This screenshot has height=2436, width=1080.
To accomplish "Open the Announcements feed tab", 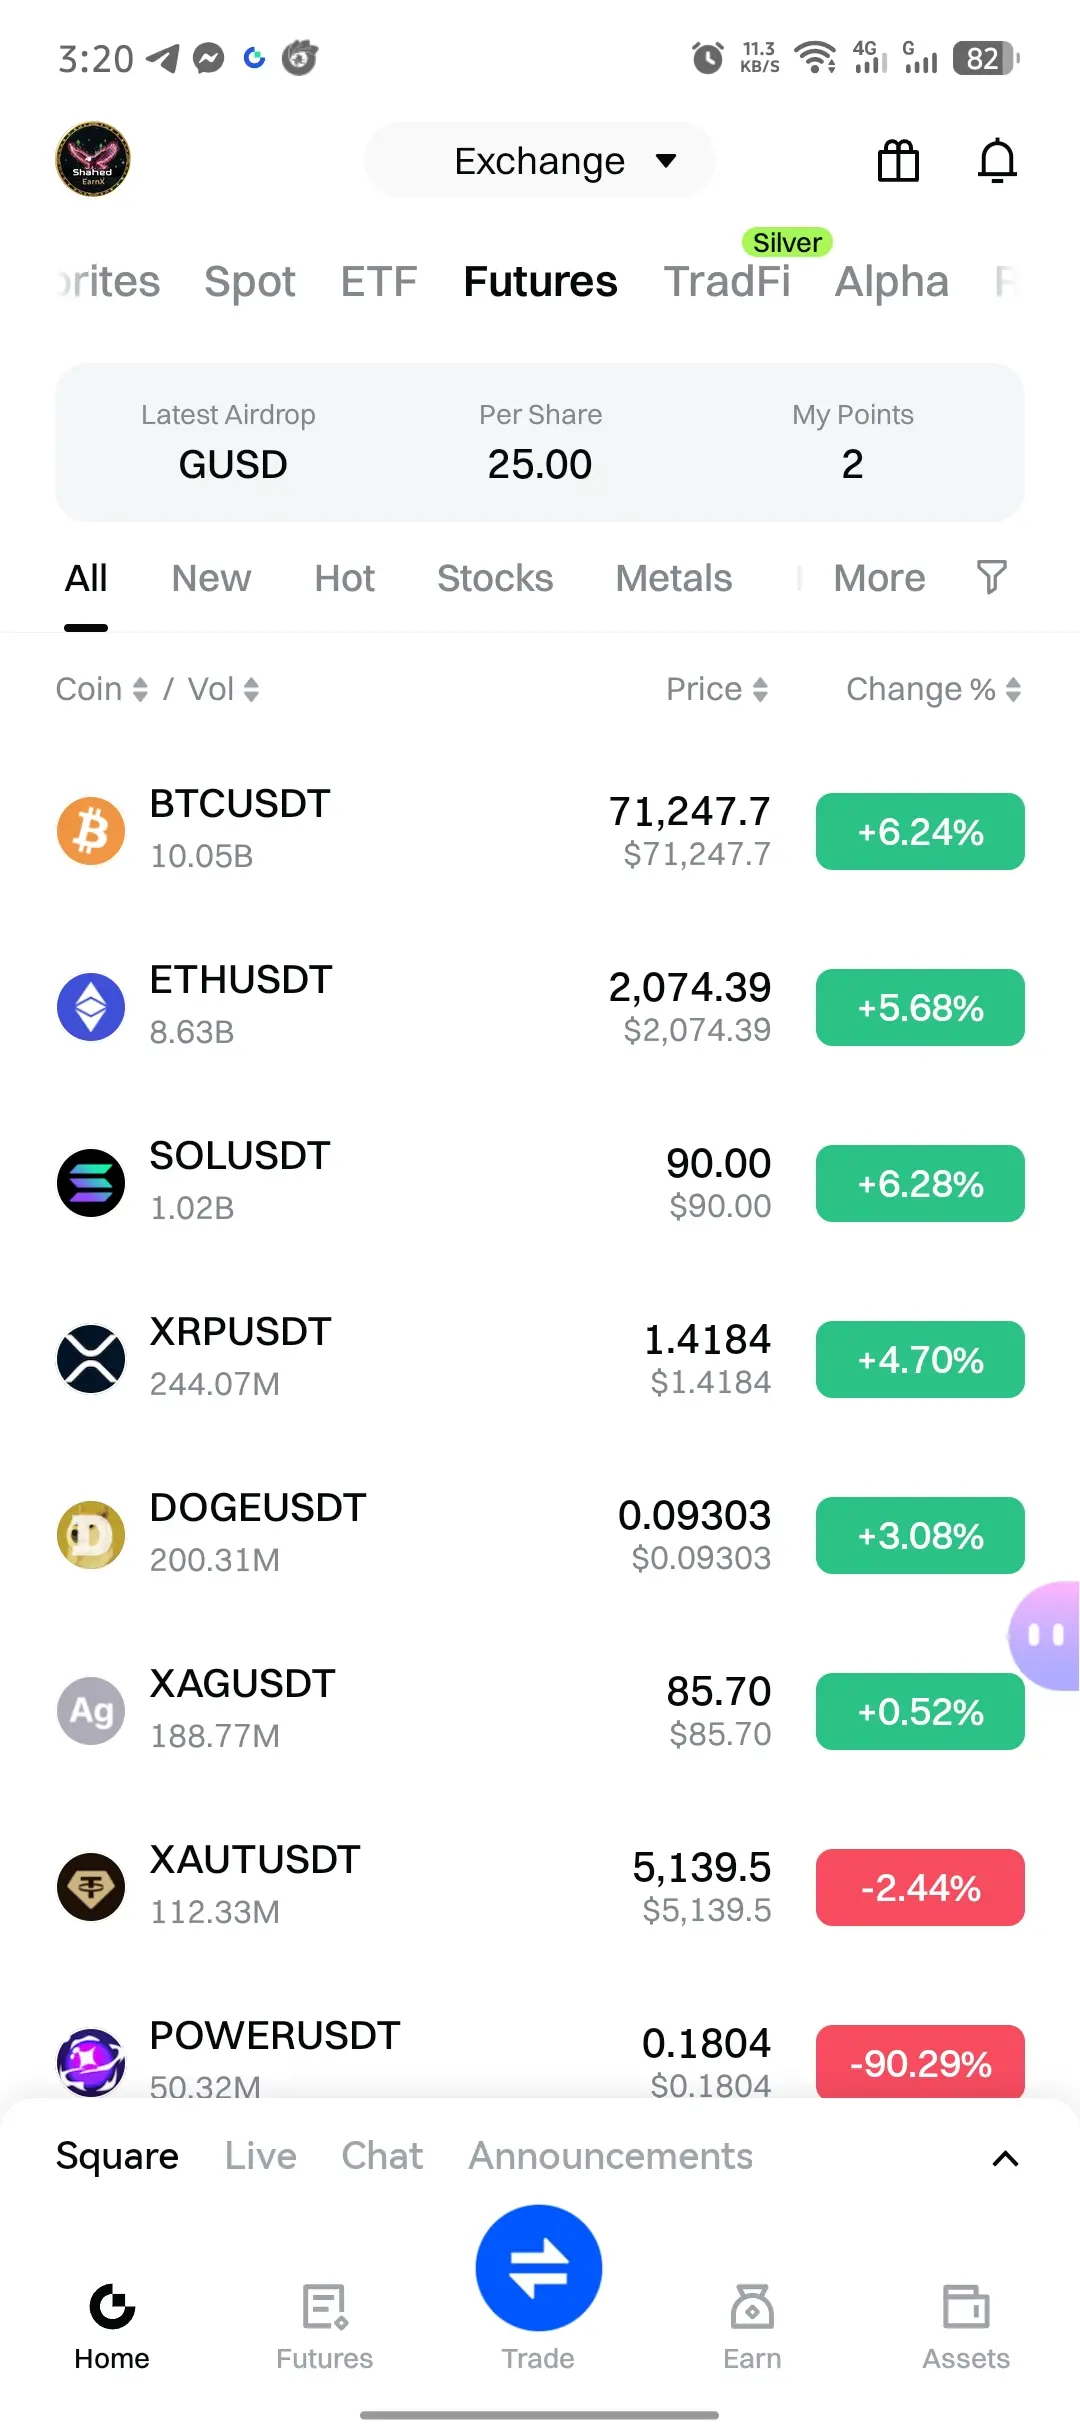I will point(611,2156).
